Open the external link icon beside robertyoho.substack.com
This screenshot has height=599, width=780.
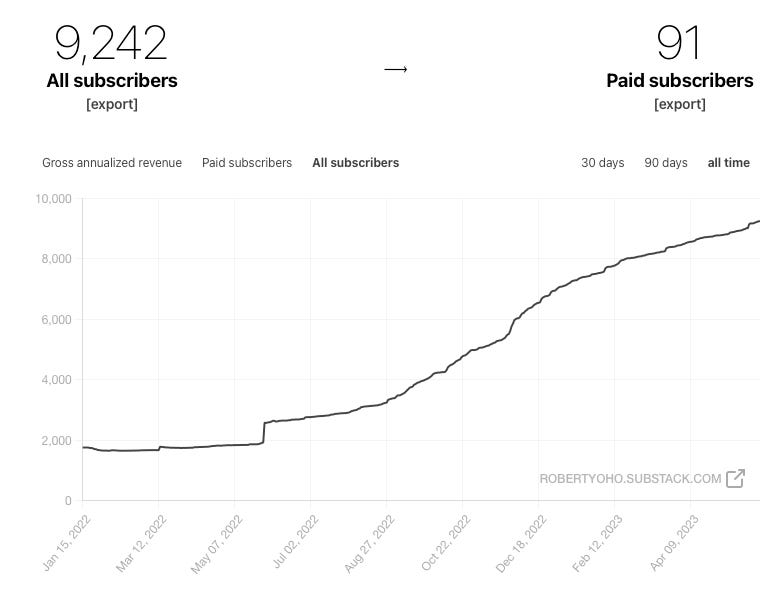pyautogui.click(x=735, y=479)
